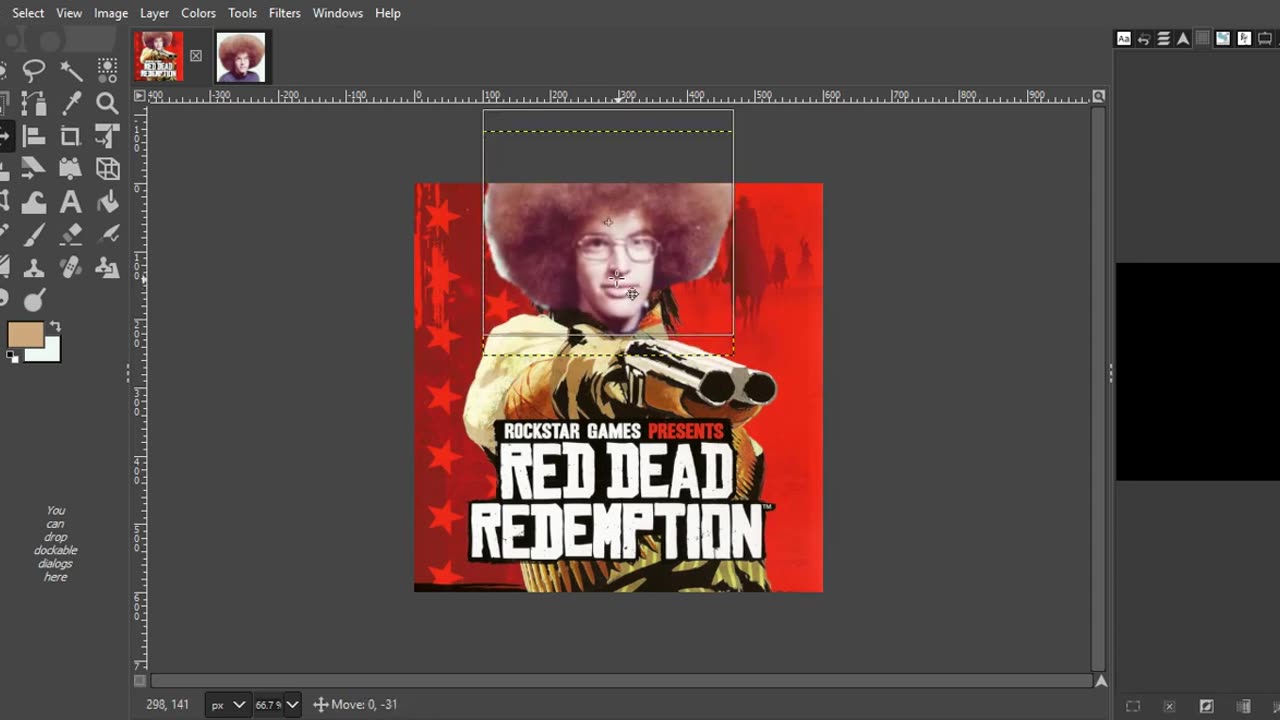Reset colors to default black and white
1280x720 pixels.
pos(12,356)
